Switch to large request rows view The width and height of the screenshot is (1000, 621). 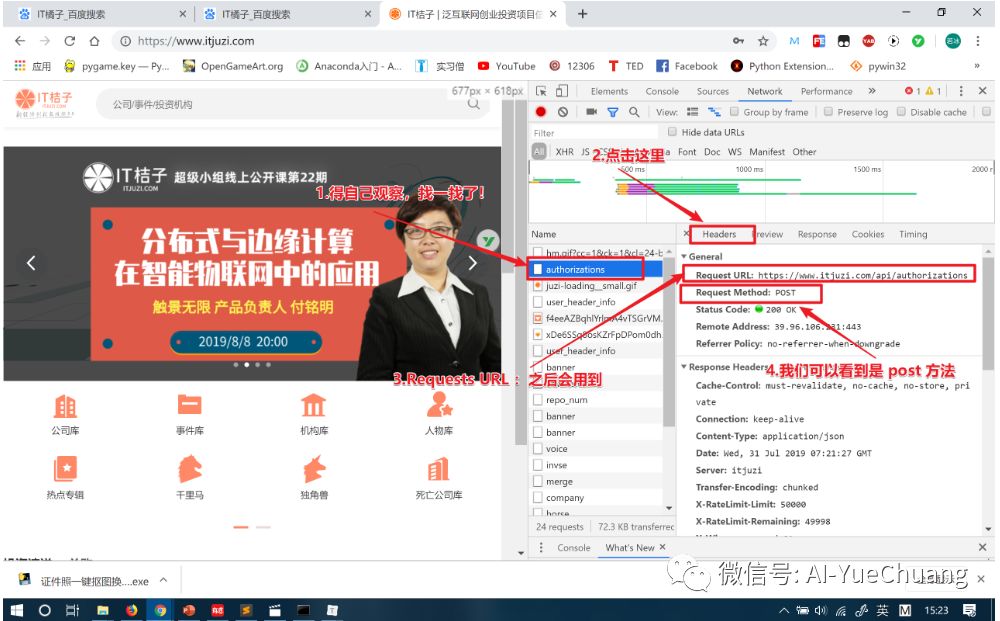[693, 112]
